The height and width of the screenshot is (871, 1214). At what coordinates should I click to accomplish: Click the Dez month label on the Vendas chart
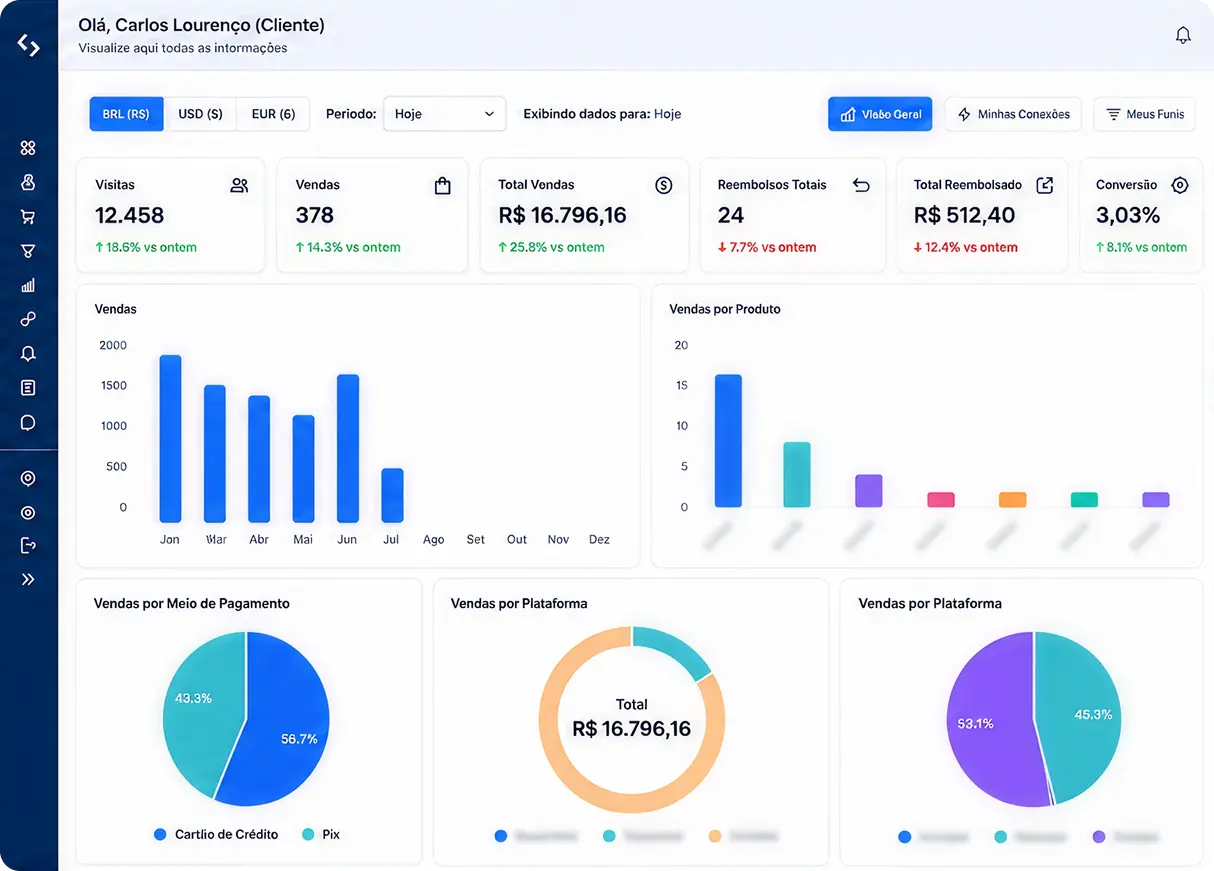tap(599, 539)
